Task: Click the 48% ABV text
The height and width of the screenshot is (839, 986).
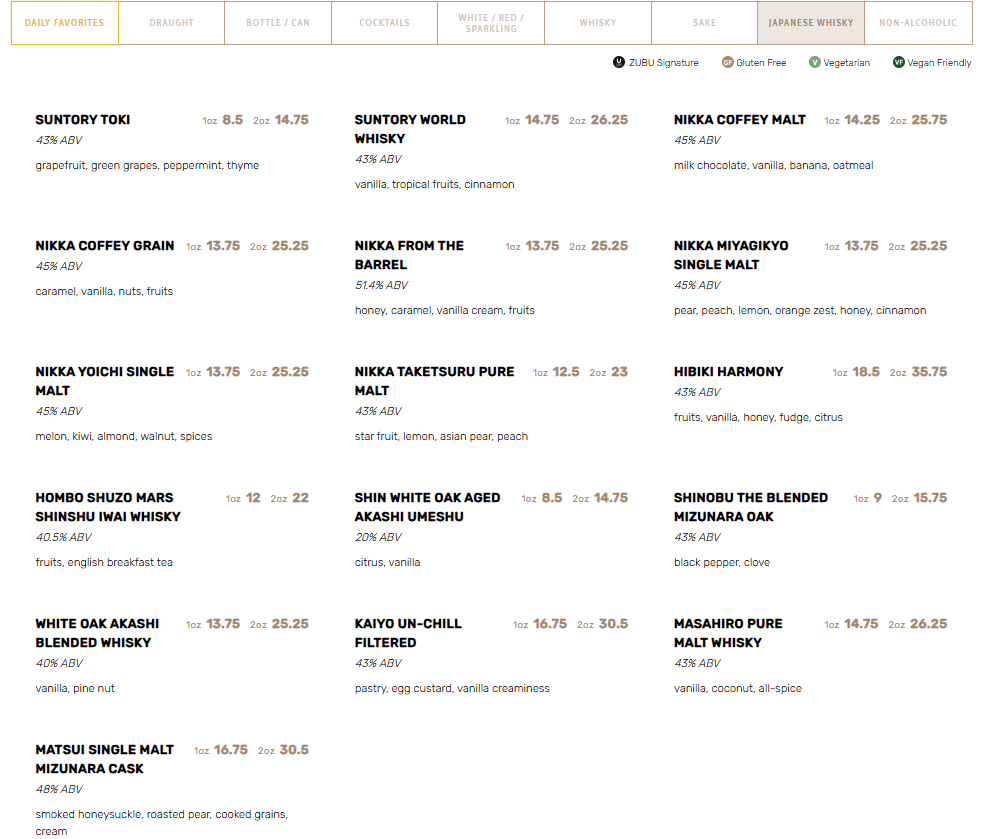Action: coord(59,789)
